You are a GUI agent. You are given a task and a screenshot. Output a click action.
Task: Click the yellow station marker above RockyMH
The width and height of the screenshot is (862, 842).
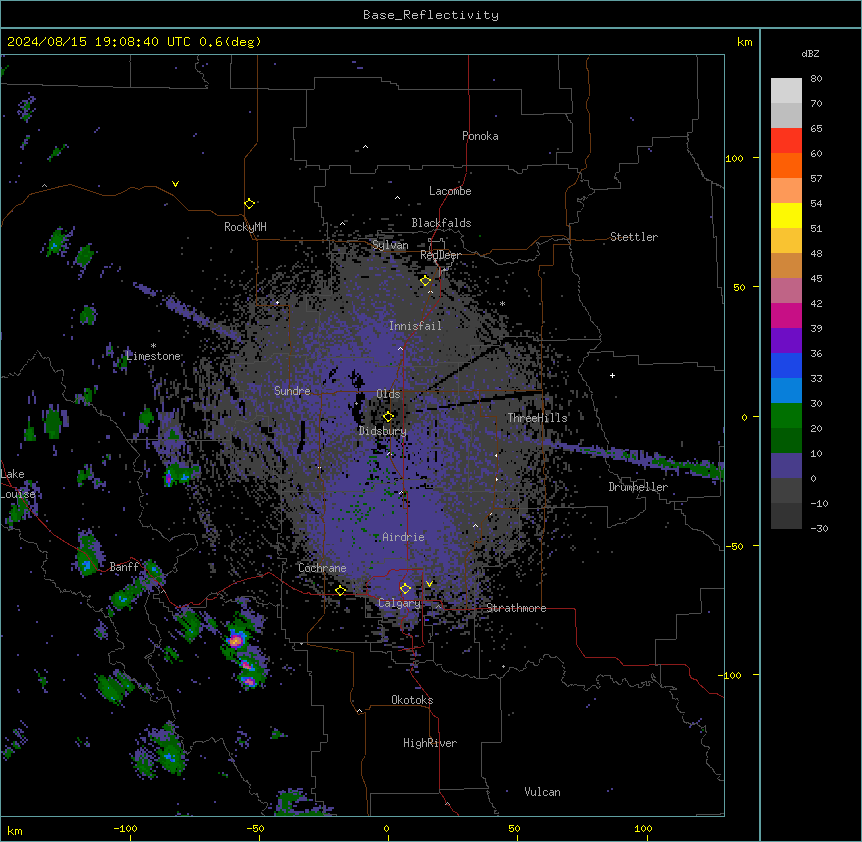(249, 204)
